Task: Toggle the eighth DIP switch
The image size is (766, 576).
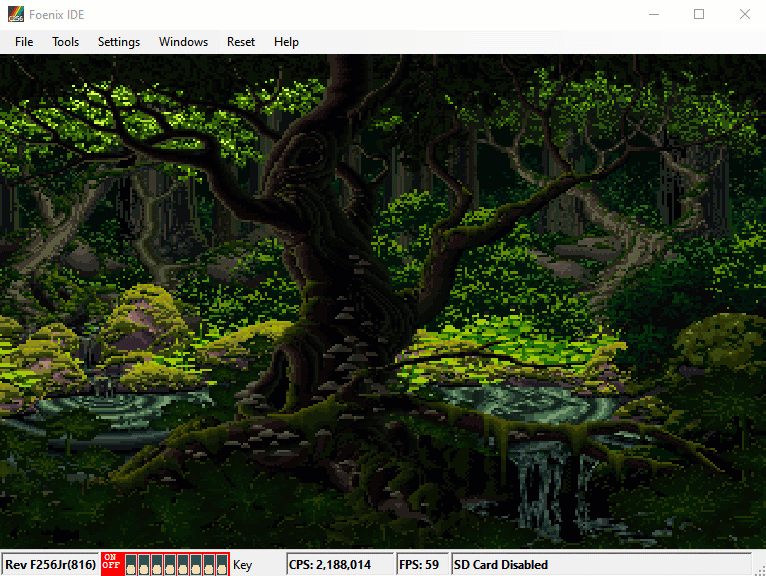Action: pos(222,564)
